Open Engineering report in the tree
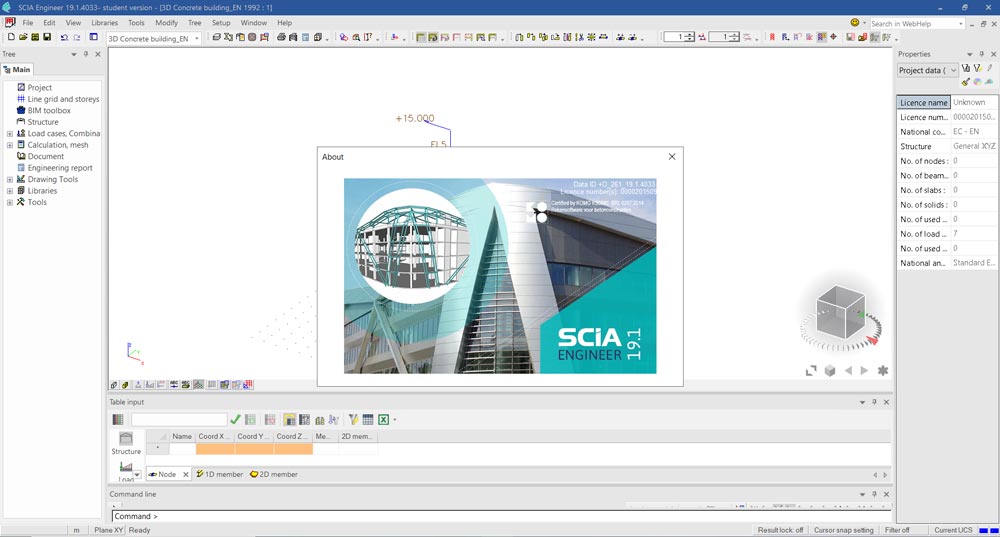This screenshot has height=537, width=1000. point(60,168)
